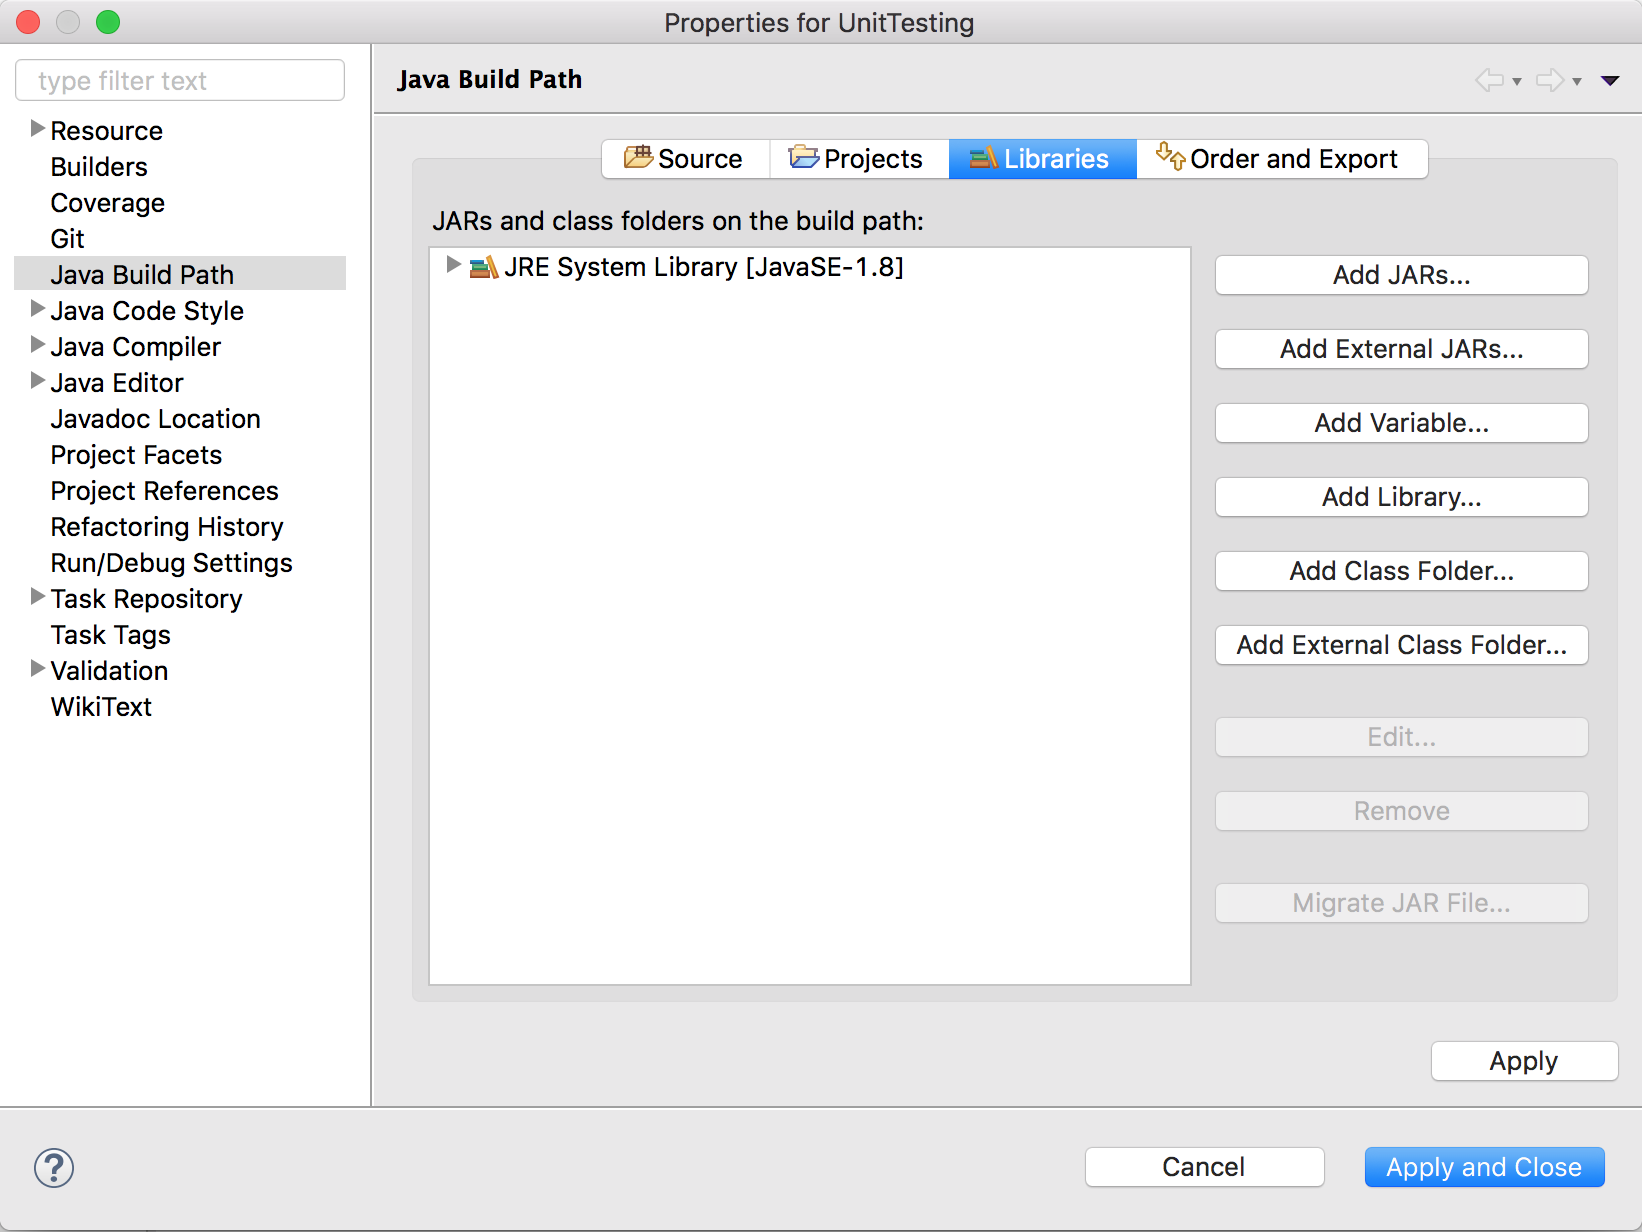The width and height of the screenshot is (1642, 1232).
Task: Collapse the Resource section in sidebar
Action: point(37,128)
